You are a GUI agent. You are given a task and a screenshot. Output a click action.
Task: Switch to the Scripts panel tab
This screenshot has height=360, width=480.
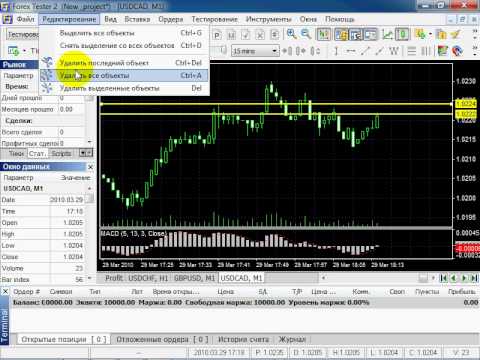pyautogui.click(x=61, y=153)
